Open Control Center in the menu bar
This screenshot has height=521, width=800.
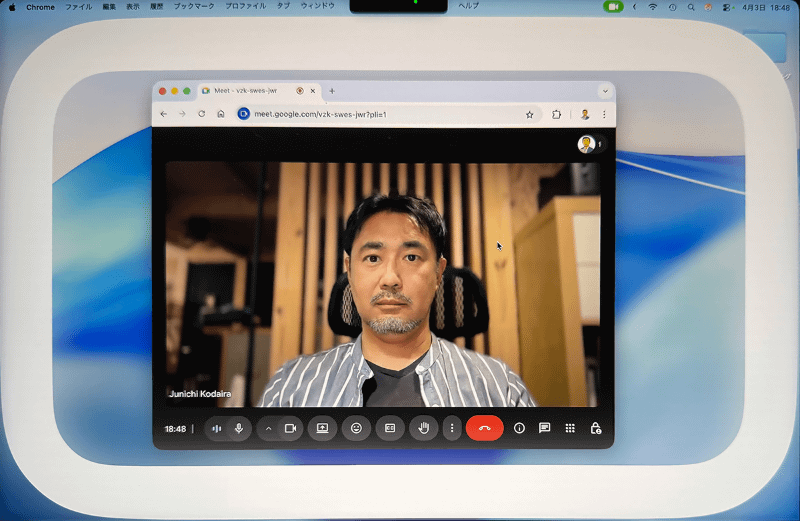point(727,8)
